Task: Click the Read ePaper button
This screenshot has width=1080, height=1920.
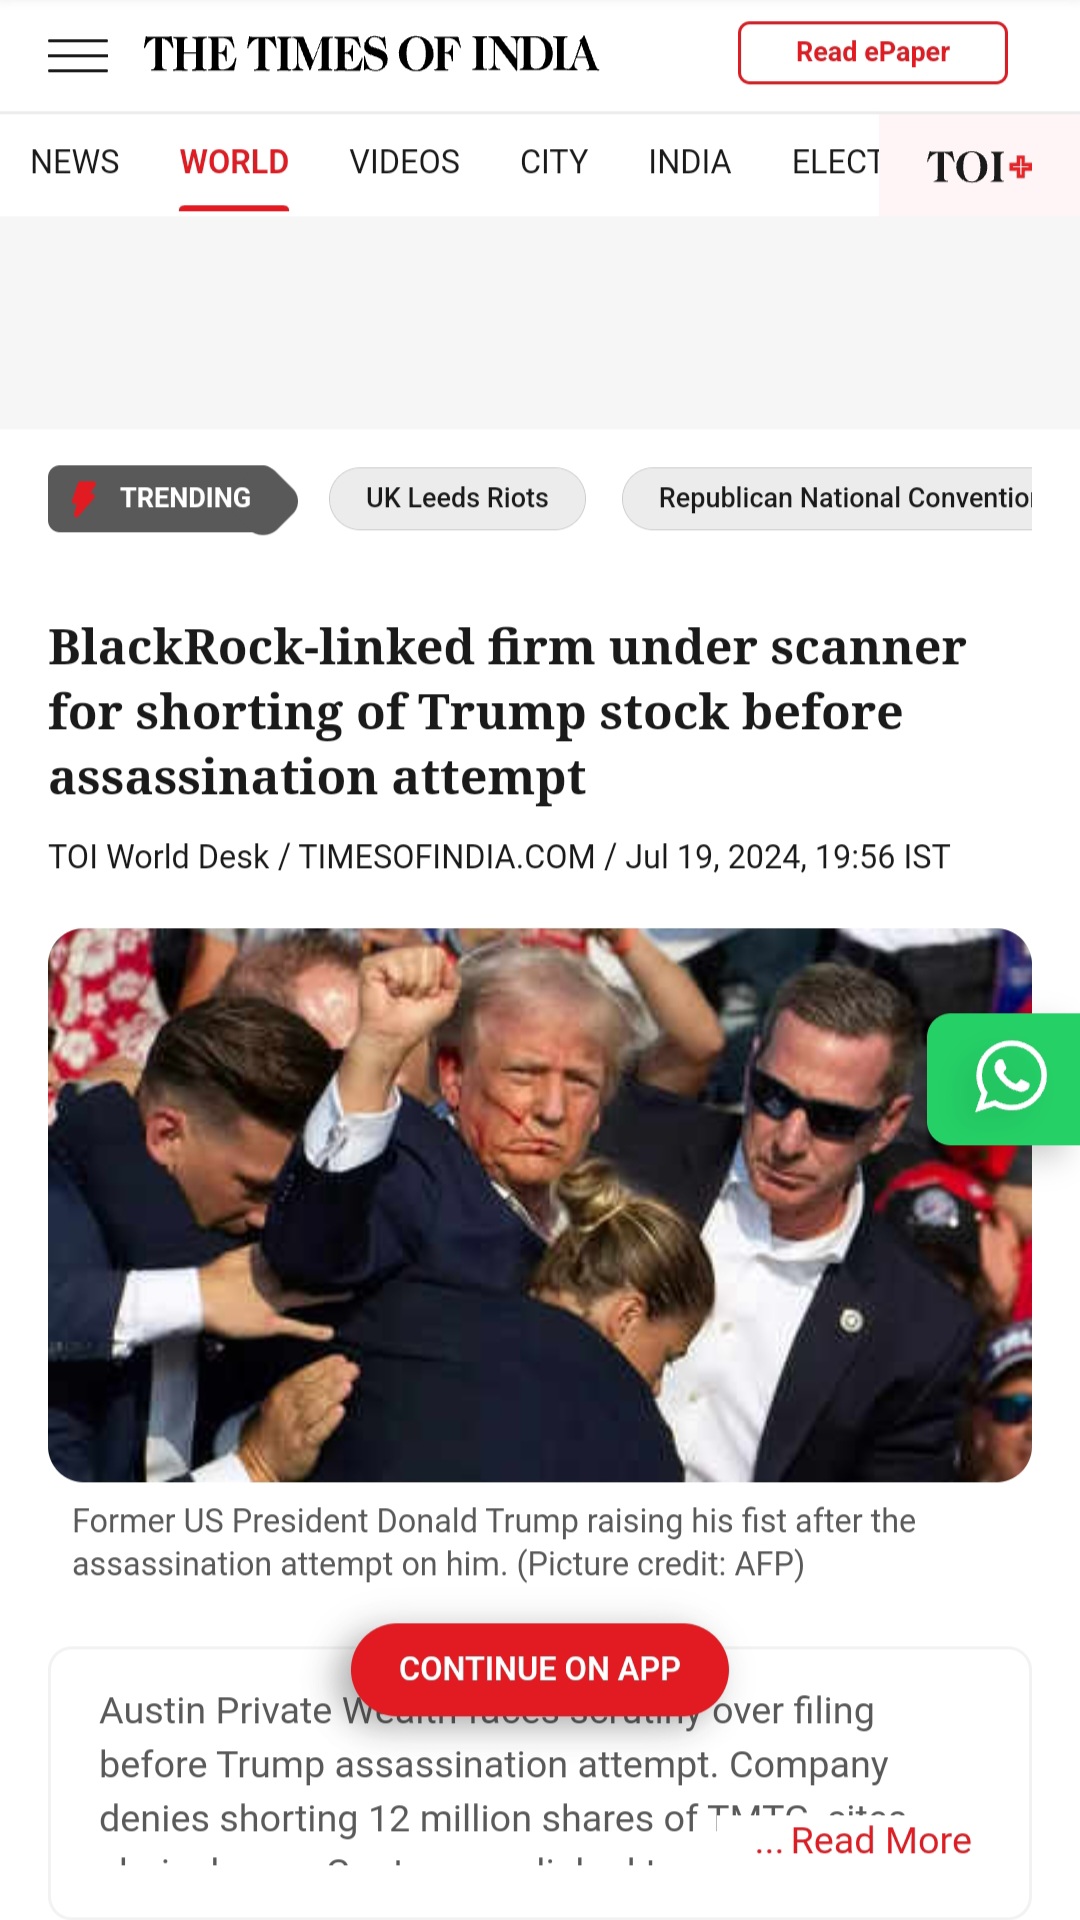Action: coord(873,52)
